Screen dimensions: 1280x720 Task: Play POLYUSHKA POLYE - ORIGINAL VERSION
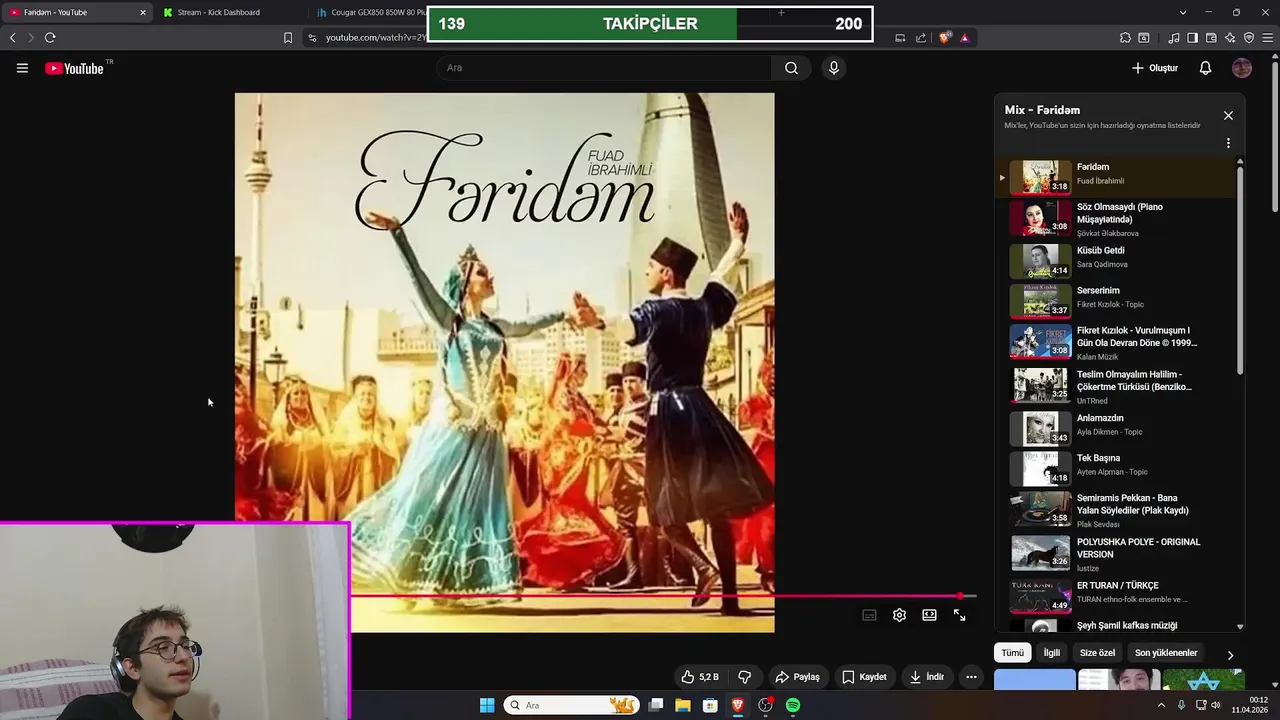tap(1118, 553)
